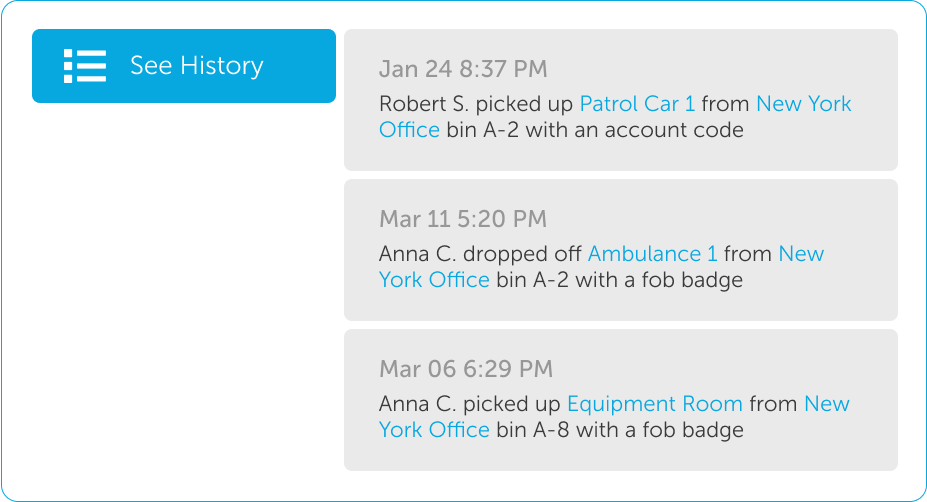Open the Ambulance 1 link
927x502 pixels.
[x=652, y=254]
